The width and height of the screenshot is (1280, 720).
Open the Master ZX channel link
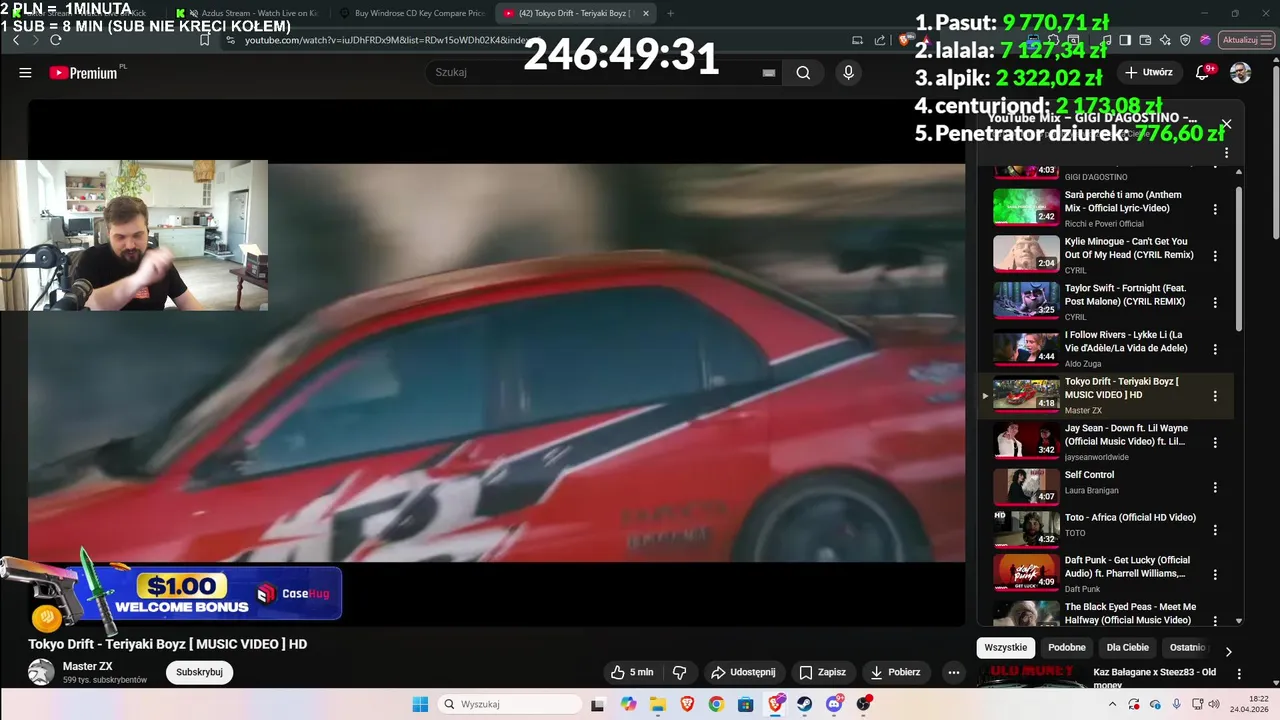tap(88, 666)
